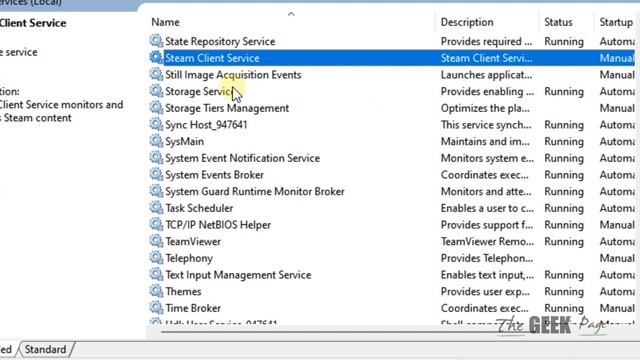Image resolution: width=640 pixels, height=360 pixels.
Task: Click the Still Image Acquisition Events gear icon
Action: point(156,74)
